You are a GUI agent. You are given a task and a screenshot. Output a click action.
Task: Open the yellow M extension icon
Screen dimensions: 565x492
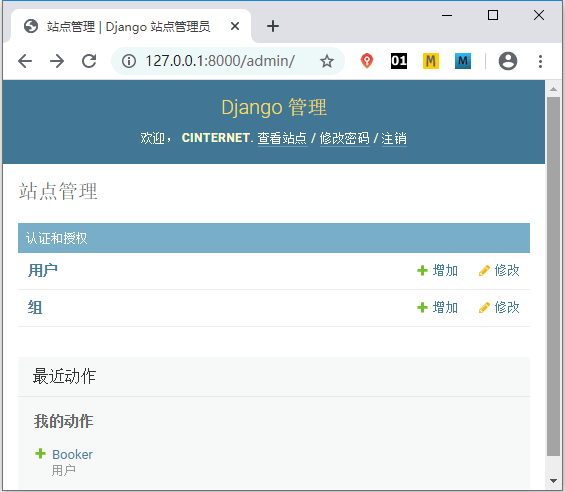coord(431,61)
